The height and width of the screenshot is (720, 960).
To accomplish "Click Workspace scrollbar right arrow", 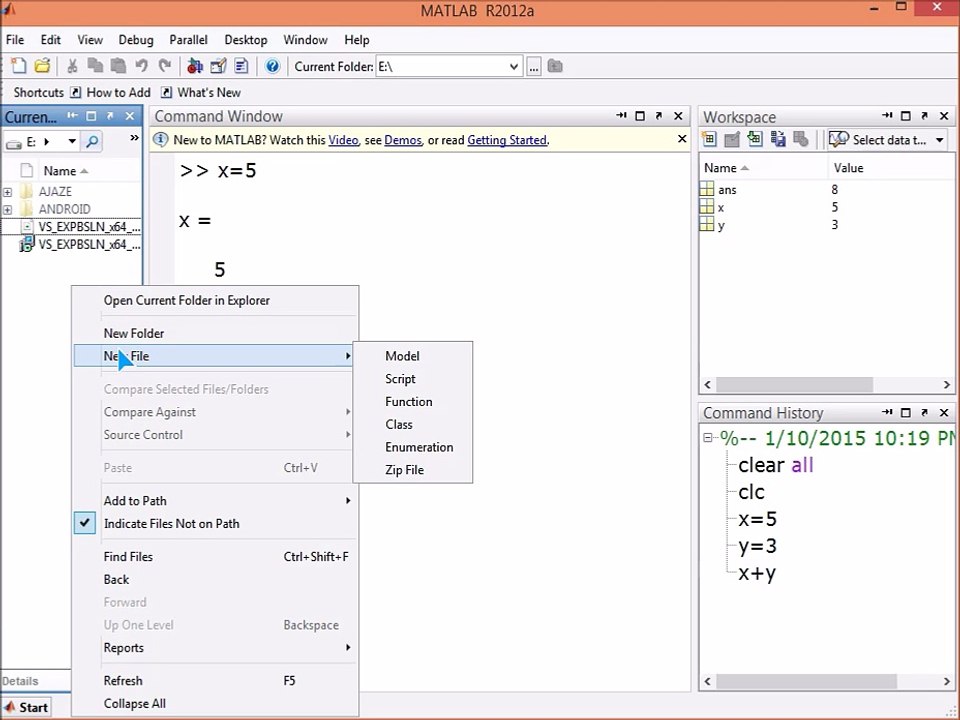I will pos(947,384).
